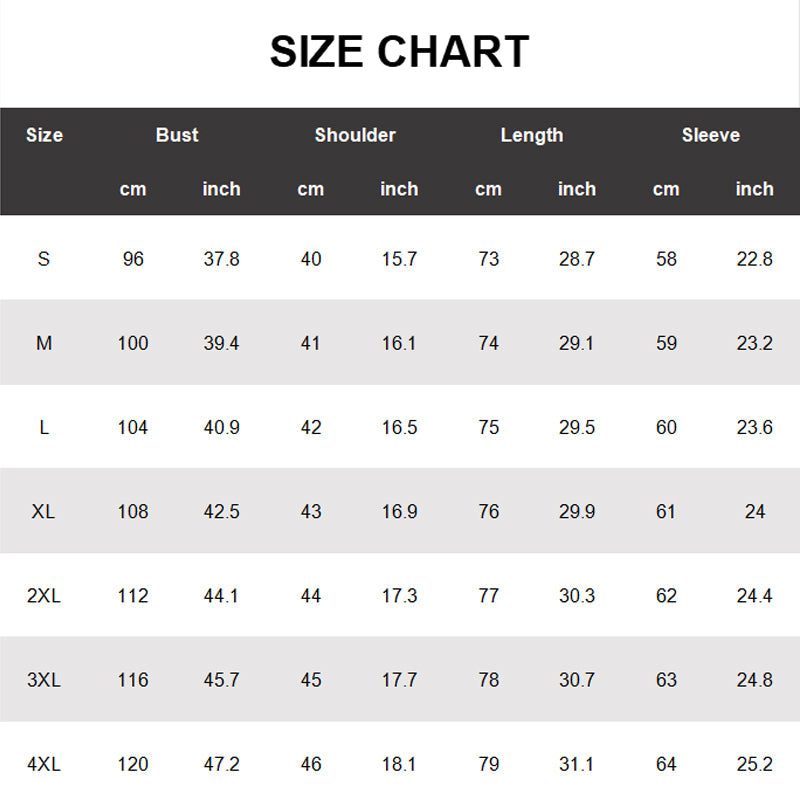Screen dimensions: 800x800
Task: Click the S size row label
Action: 44,259
